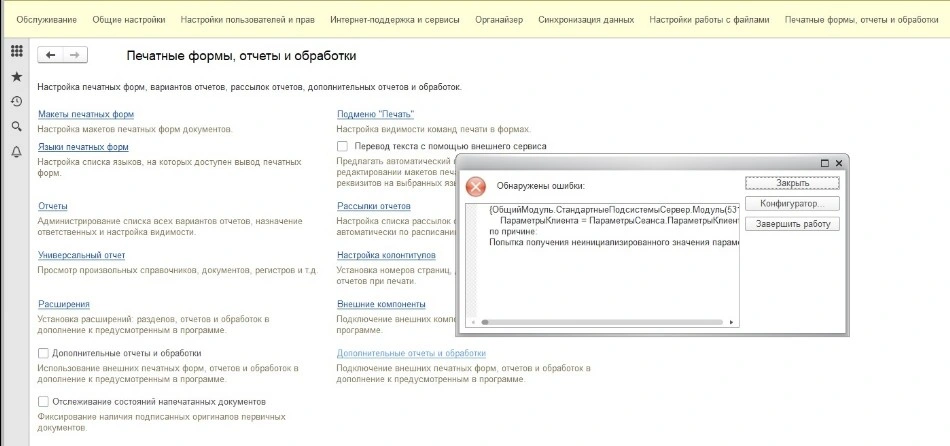Open History clock icon in sidebar
Image resolution: width=950 pixels, height=446 pixels.
[16, 101]
